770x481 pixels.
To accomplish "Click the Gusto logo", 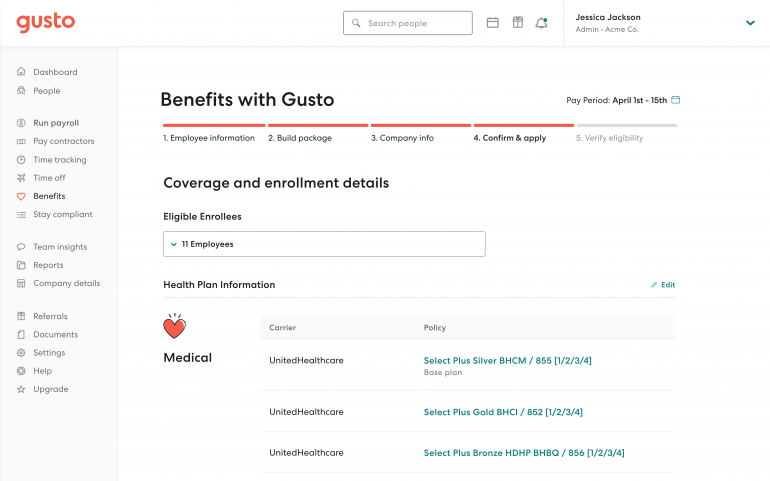I will 46,23.
